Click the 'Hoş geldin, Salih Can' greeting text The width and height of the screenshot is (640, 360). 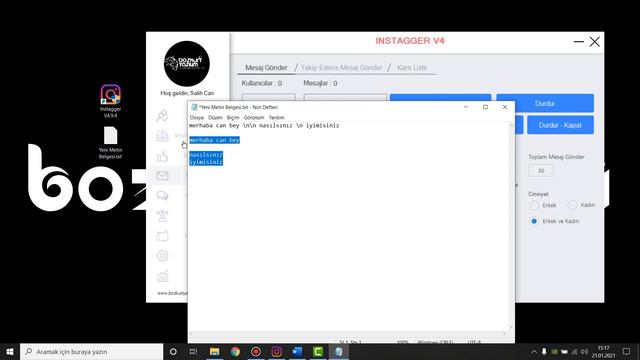click(x=187, y=93)
